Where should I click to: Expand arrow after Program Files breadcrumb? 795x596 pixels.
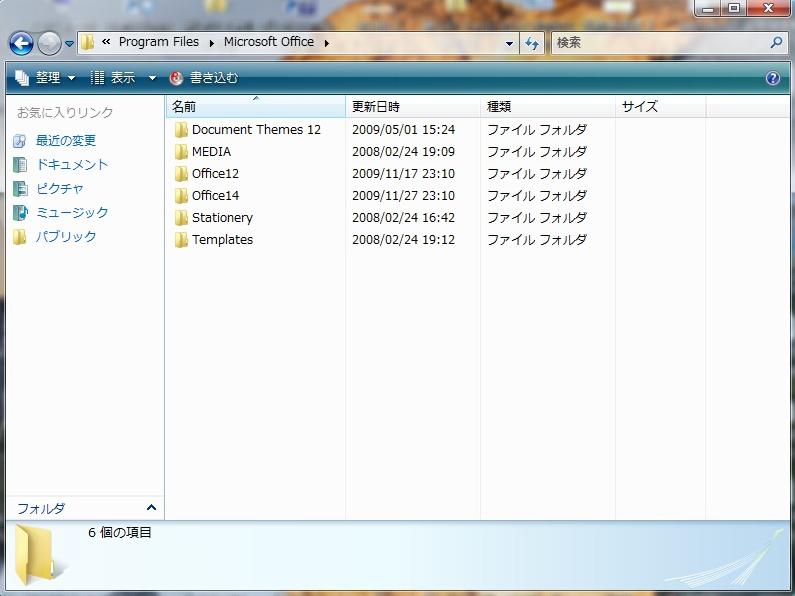coord(211,43)
